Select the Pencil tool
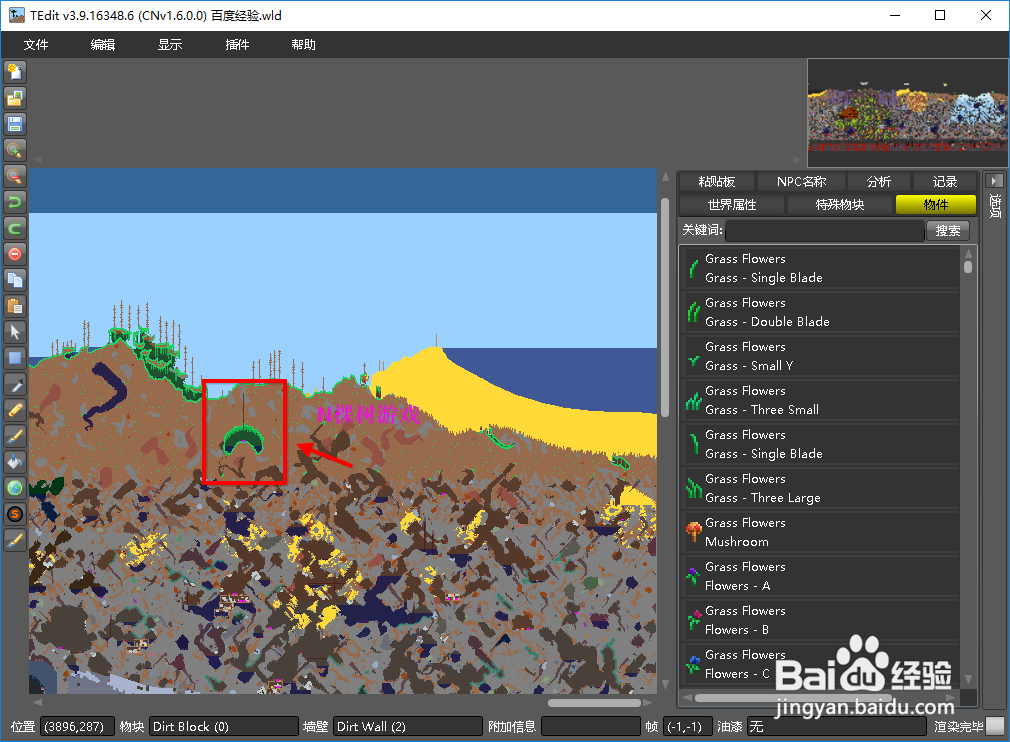 coord(15,410)
